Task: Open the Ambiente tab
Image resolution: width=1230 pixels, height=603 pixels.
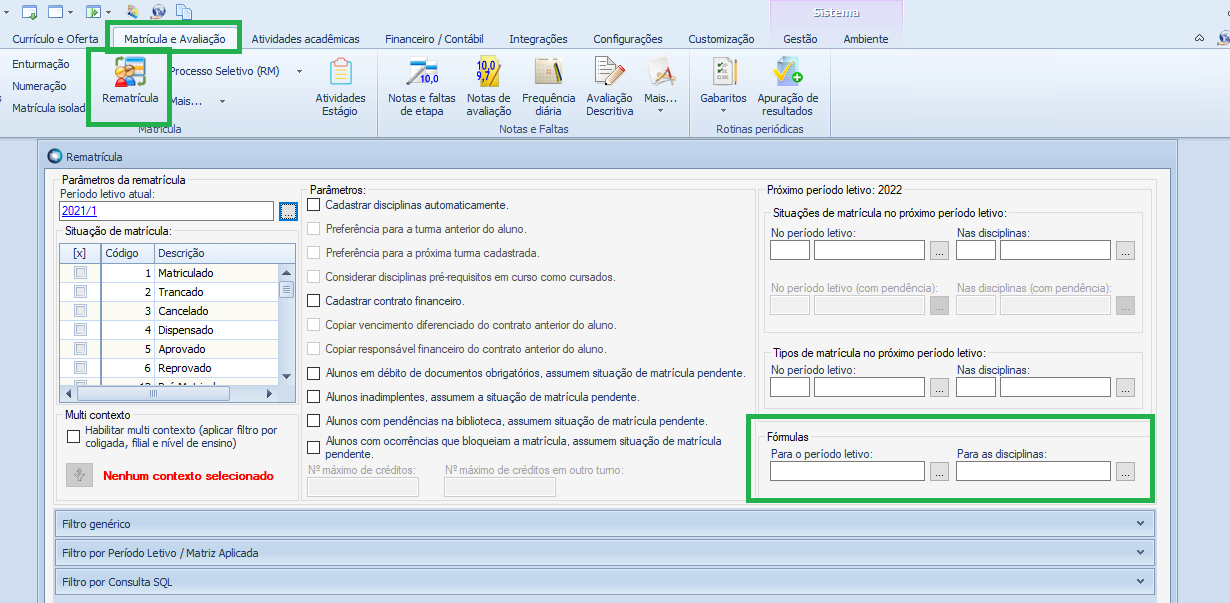Action: pos(865,39)
